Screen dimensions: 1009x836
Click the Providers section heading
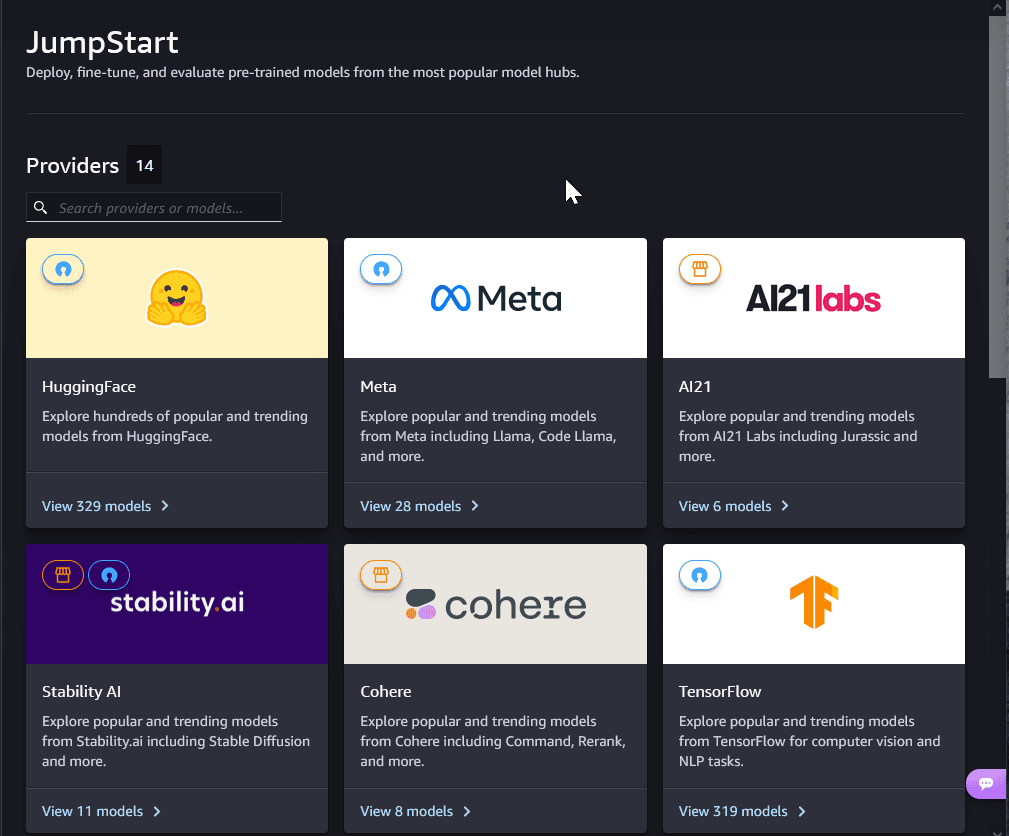pos(72,165)
